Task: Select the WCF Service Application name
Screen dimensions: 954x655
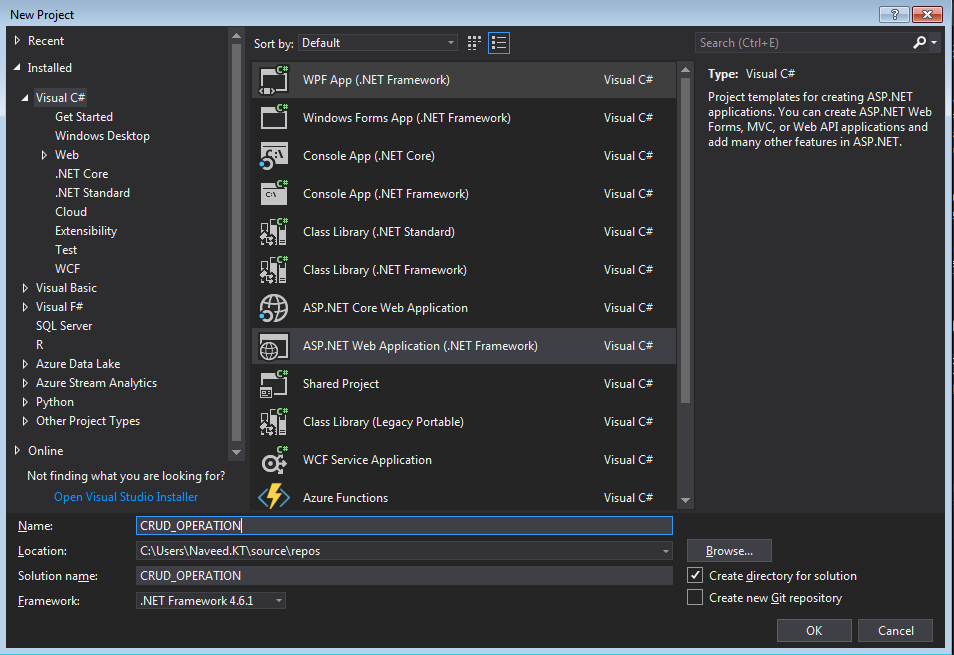Action: [367, 460]
